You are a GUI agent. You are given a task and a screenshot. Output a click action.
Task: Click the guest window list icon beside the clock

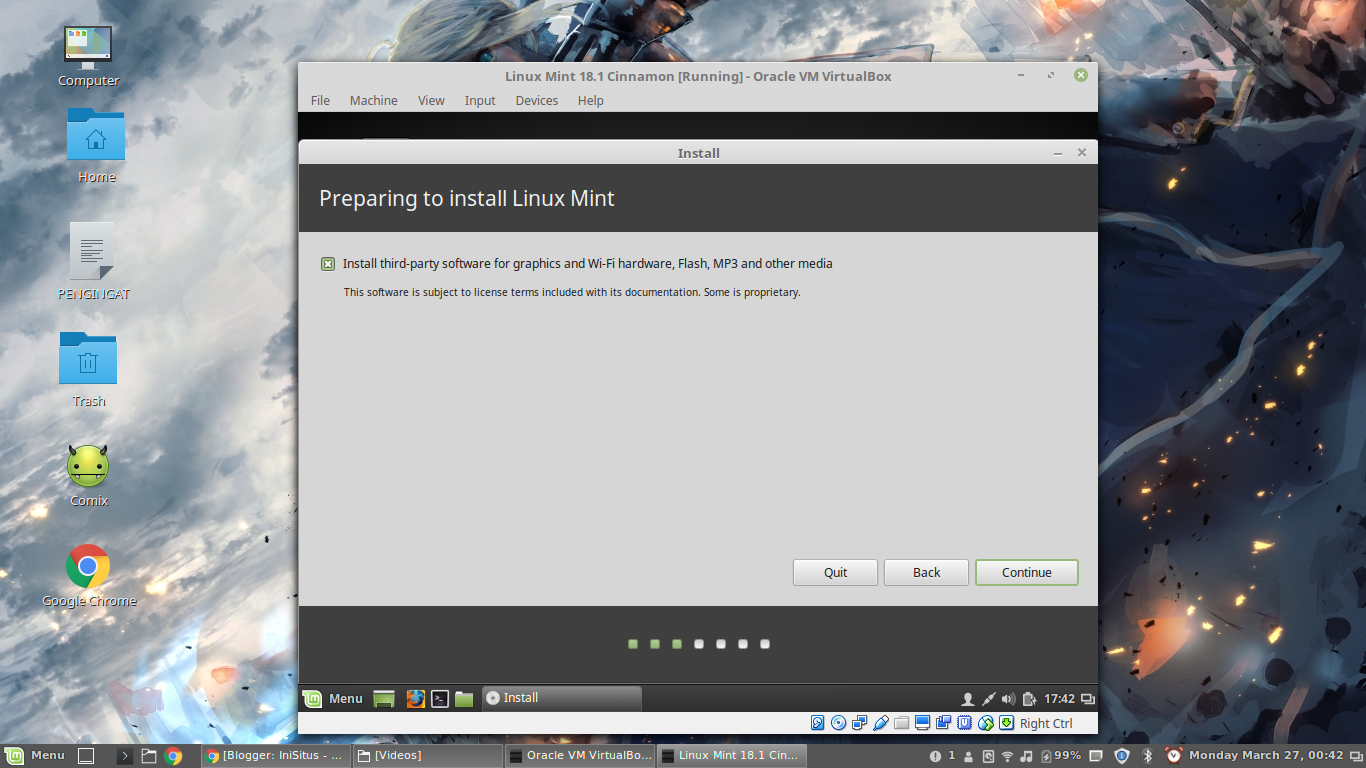[1088, 699]
